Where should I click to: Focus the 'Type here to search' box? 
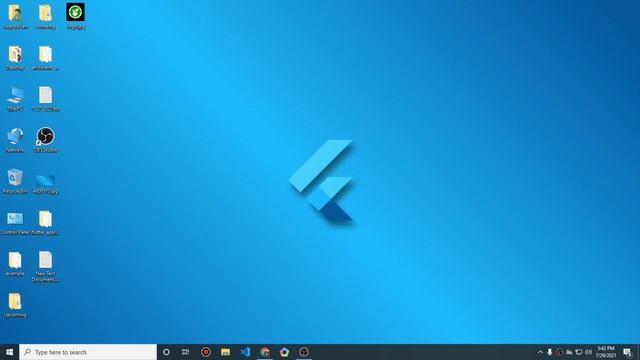pos(88,352)
